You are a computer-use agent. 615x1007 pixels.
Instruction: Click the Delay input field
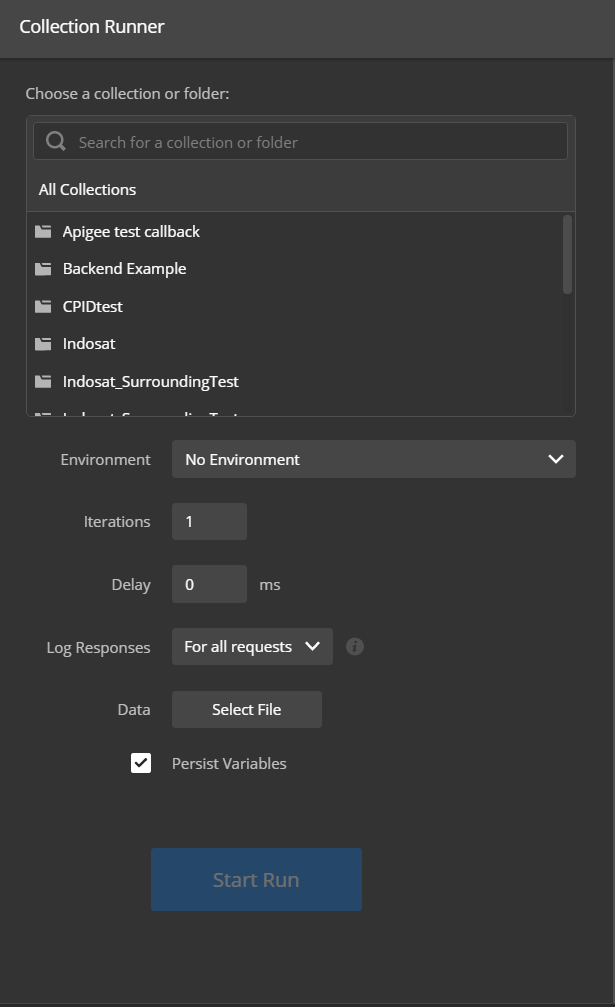pos(209,584)
